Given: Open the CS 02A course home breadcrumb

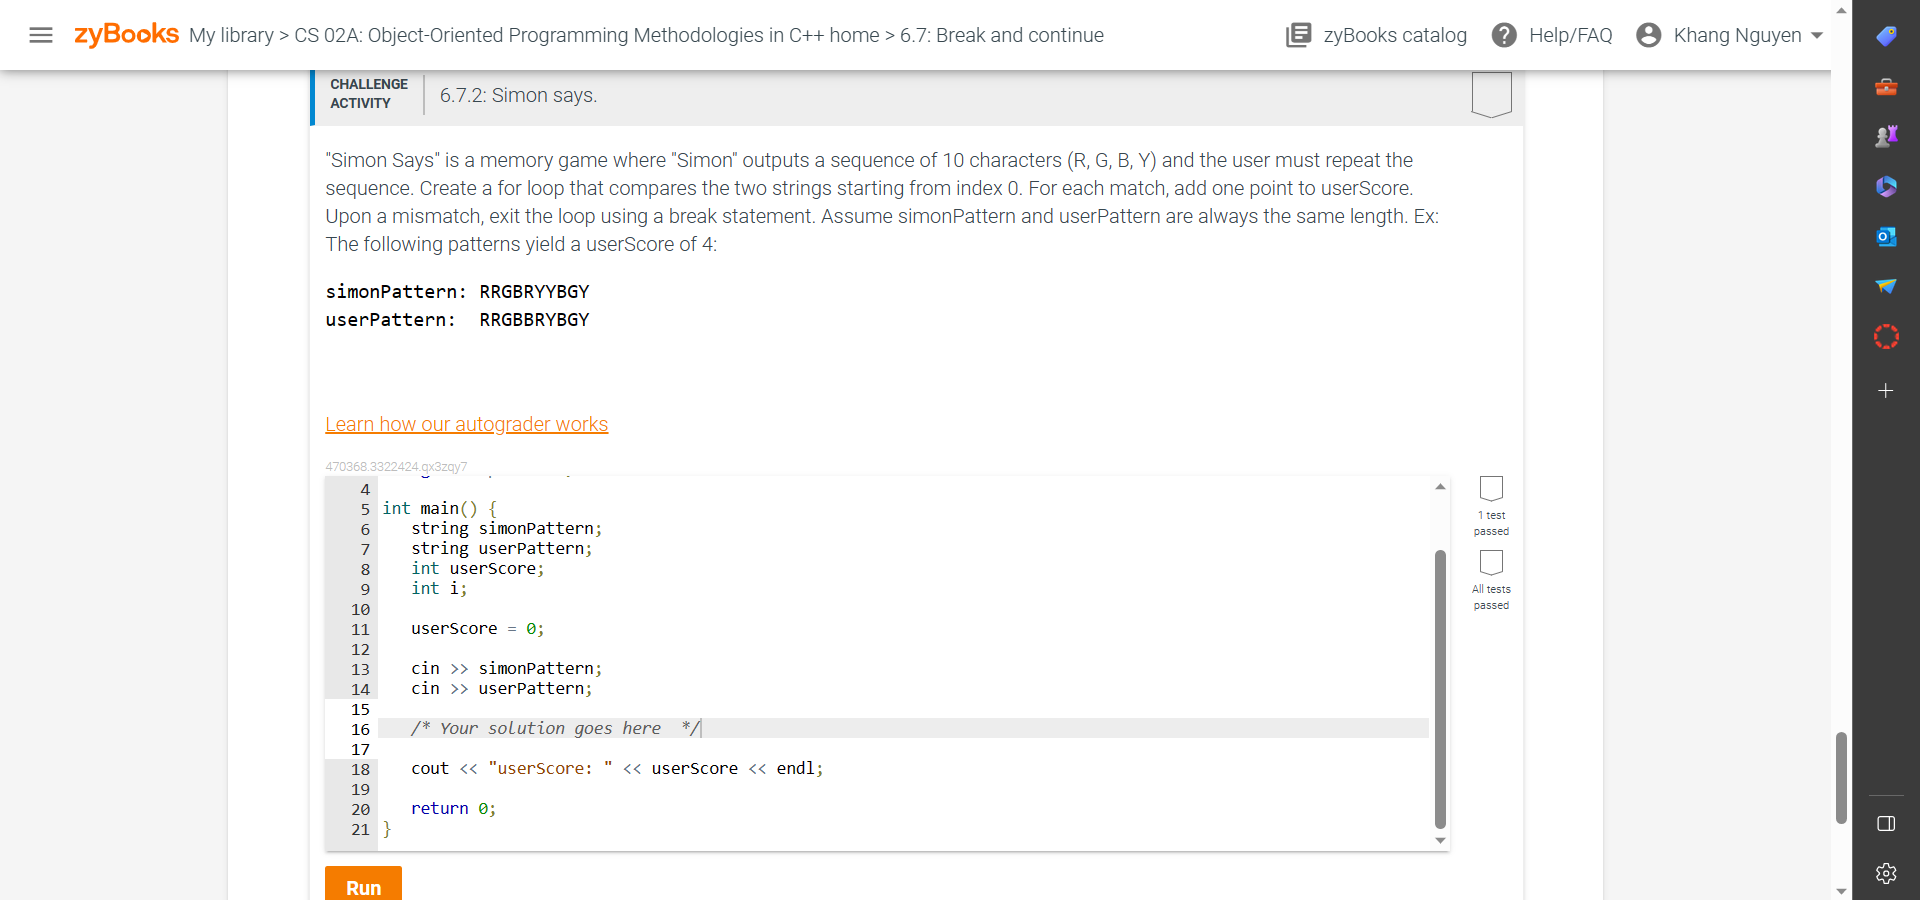Looking at the screenshot, I should click(x=587, y=35).
